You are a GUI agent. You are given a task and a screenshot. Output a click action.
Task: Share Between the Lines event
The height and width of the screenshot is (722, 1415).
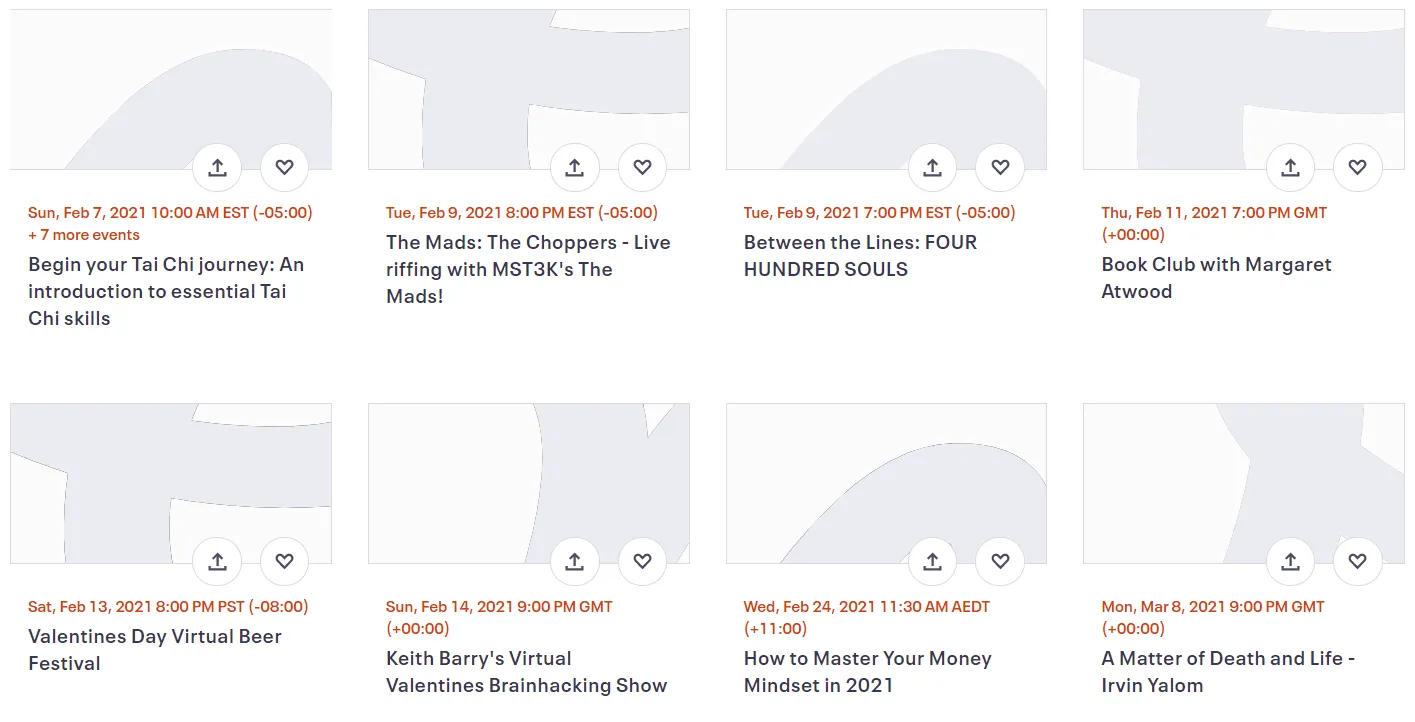pyautogui.click(x=932, y=167)
